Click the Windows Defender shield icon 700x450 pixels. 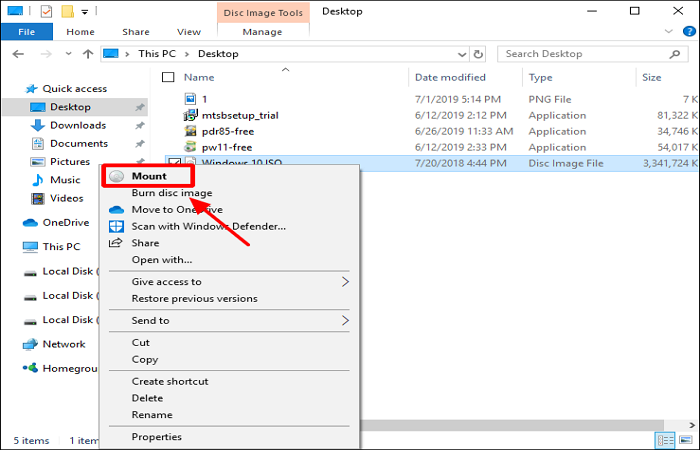[117, 226]
